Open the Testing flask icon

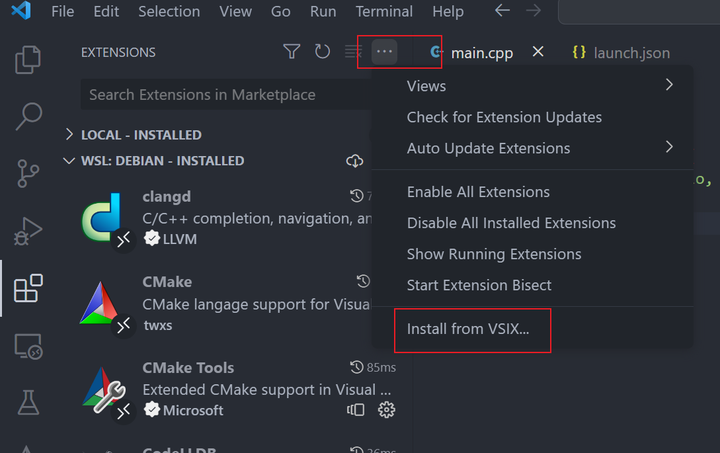point(28,403)
